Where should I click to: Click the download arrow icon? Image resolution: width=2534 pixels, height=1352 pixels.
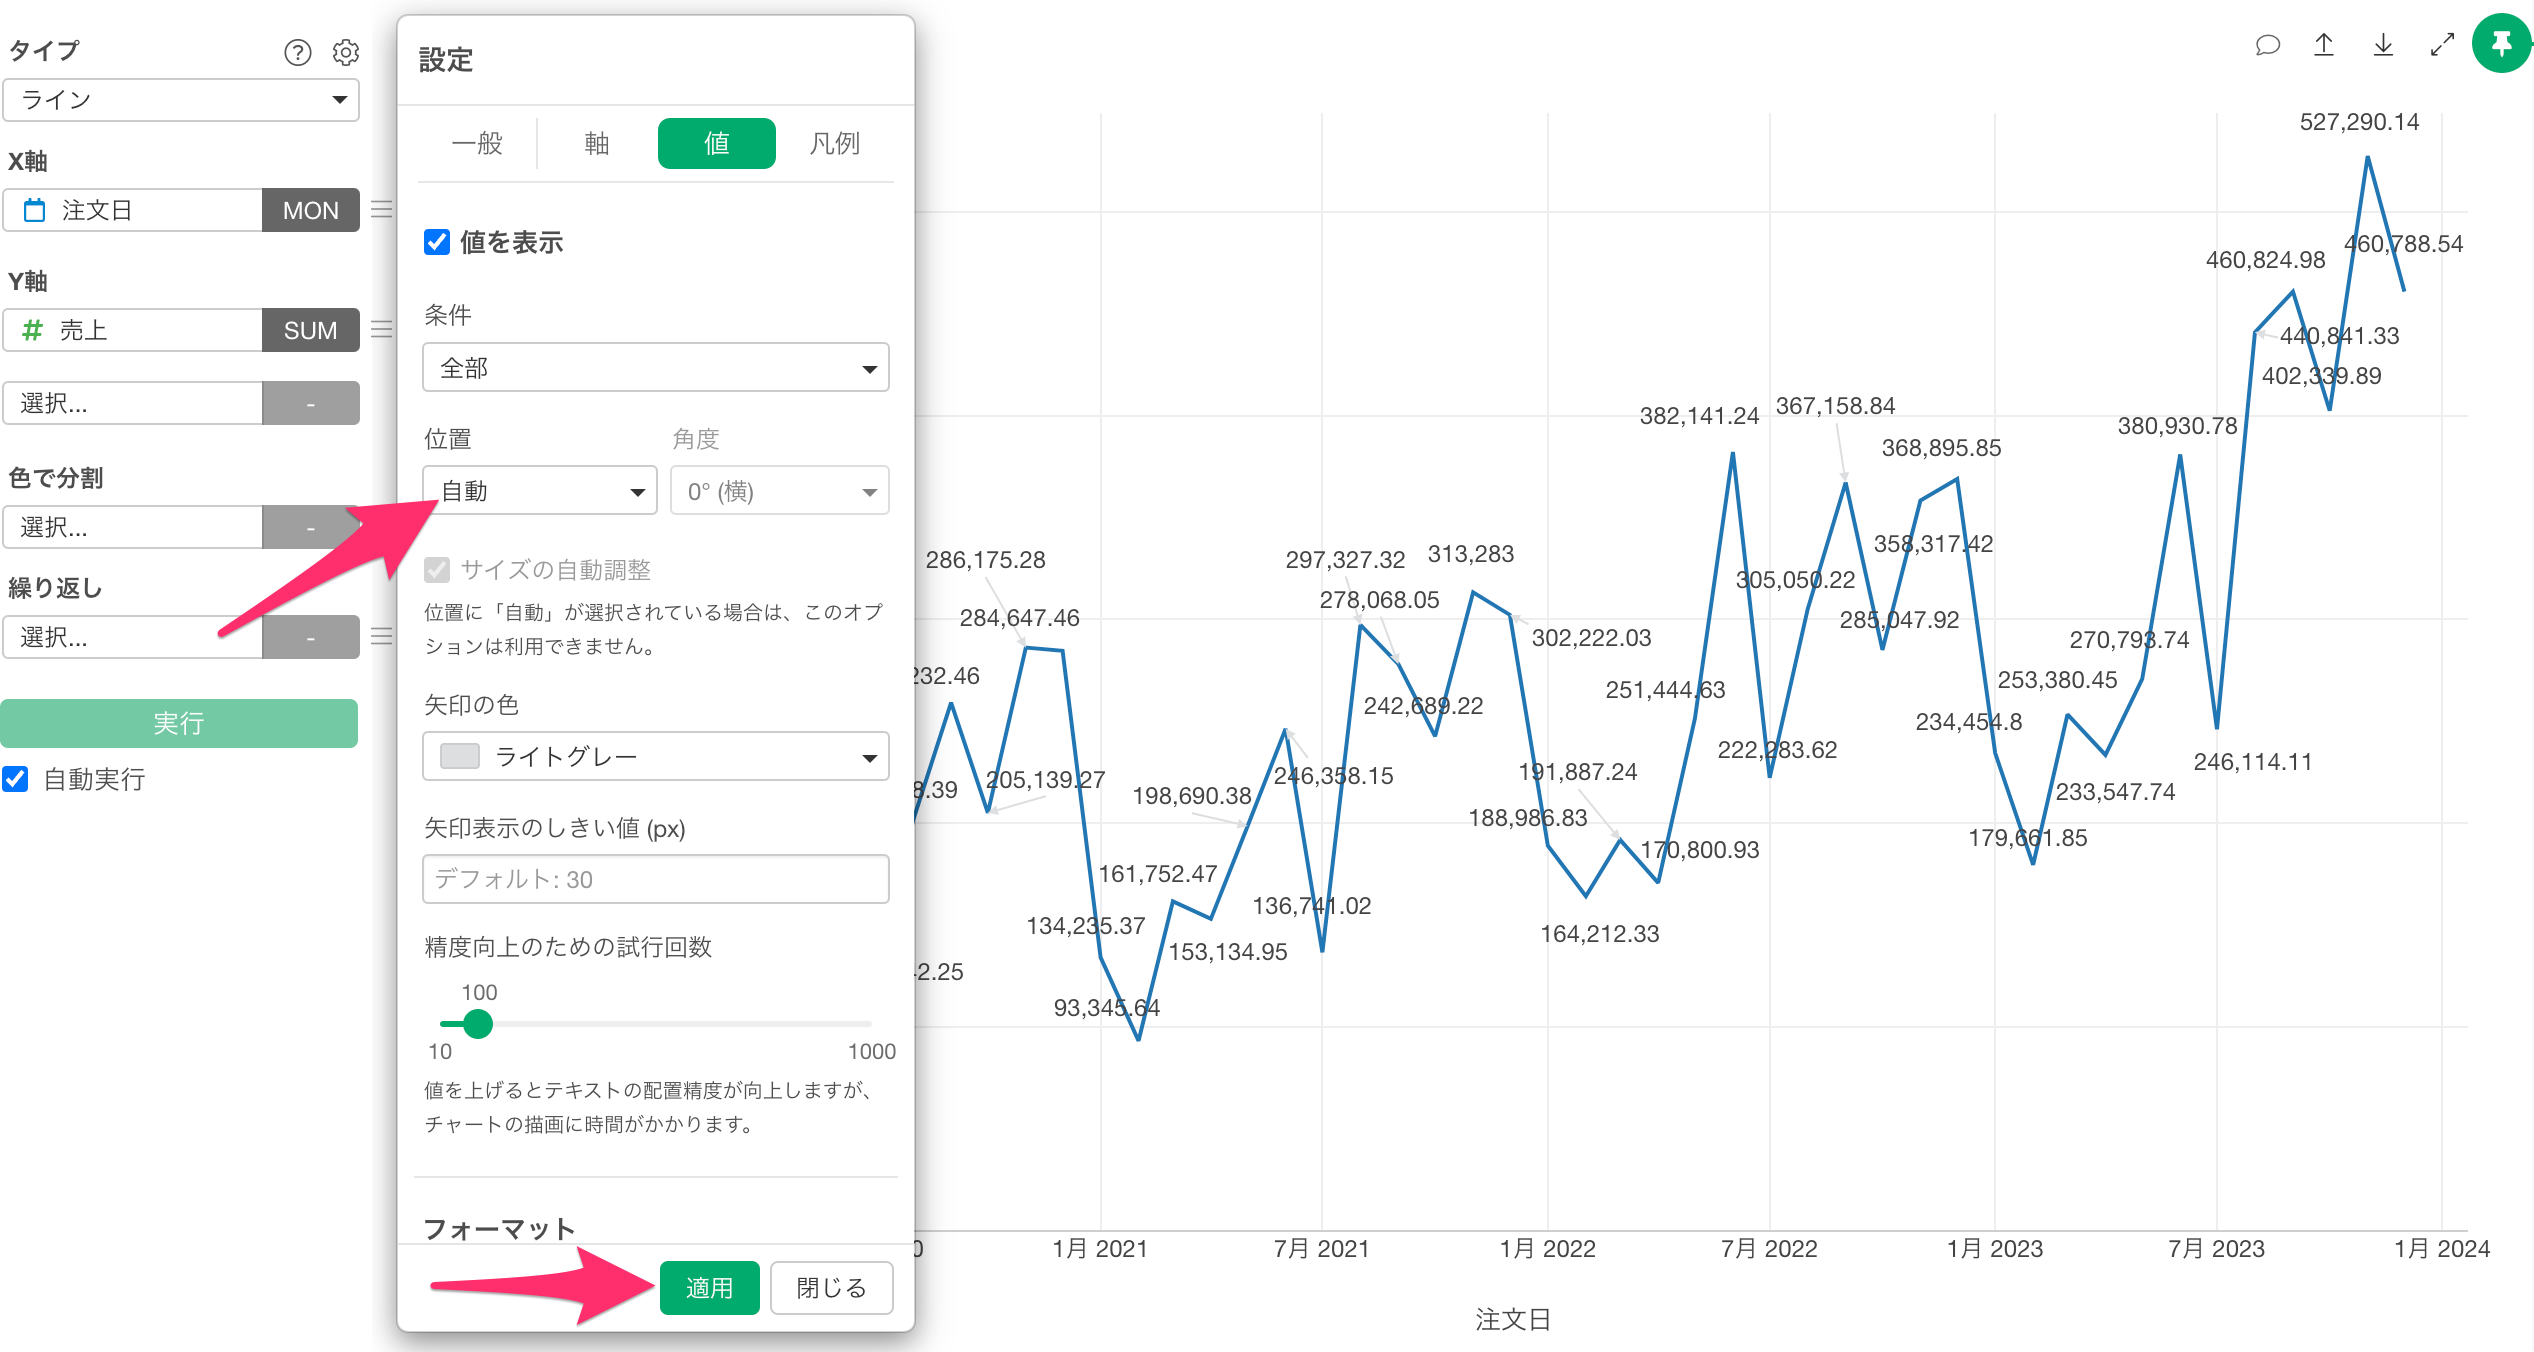[2383, 45]
